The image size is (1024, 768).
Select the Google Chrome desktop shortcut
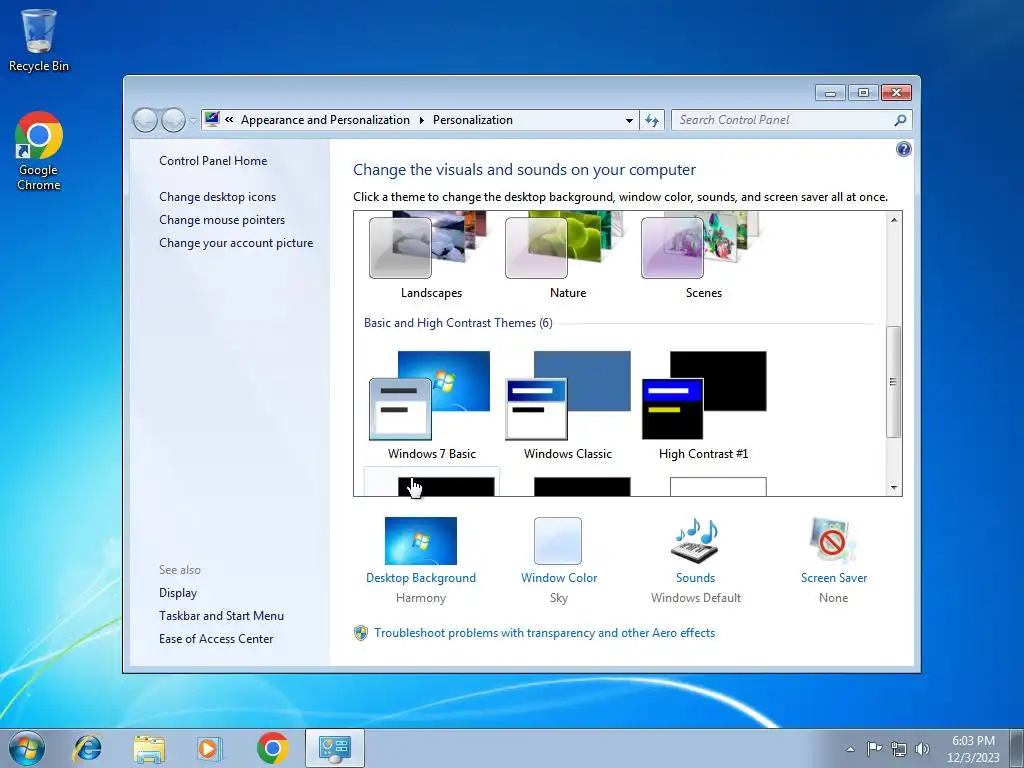[x=39, y=151]
